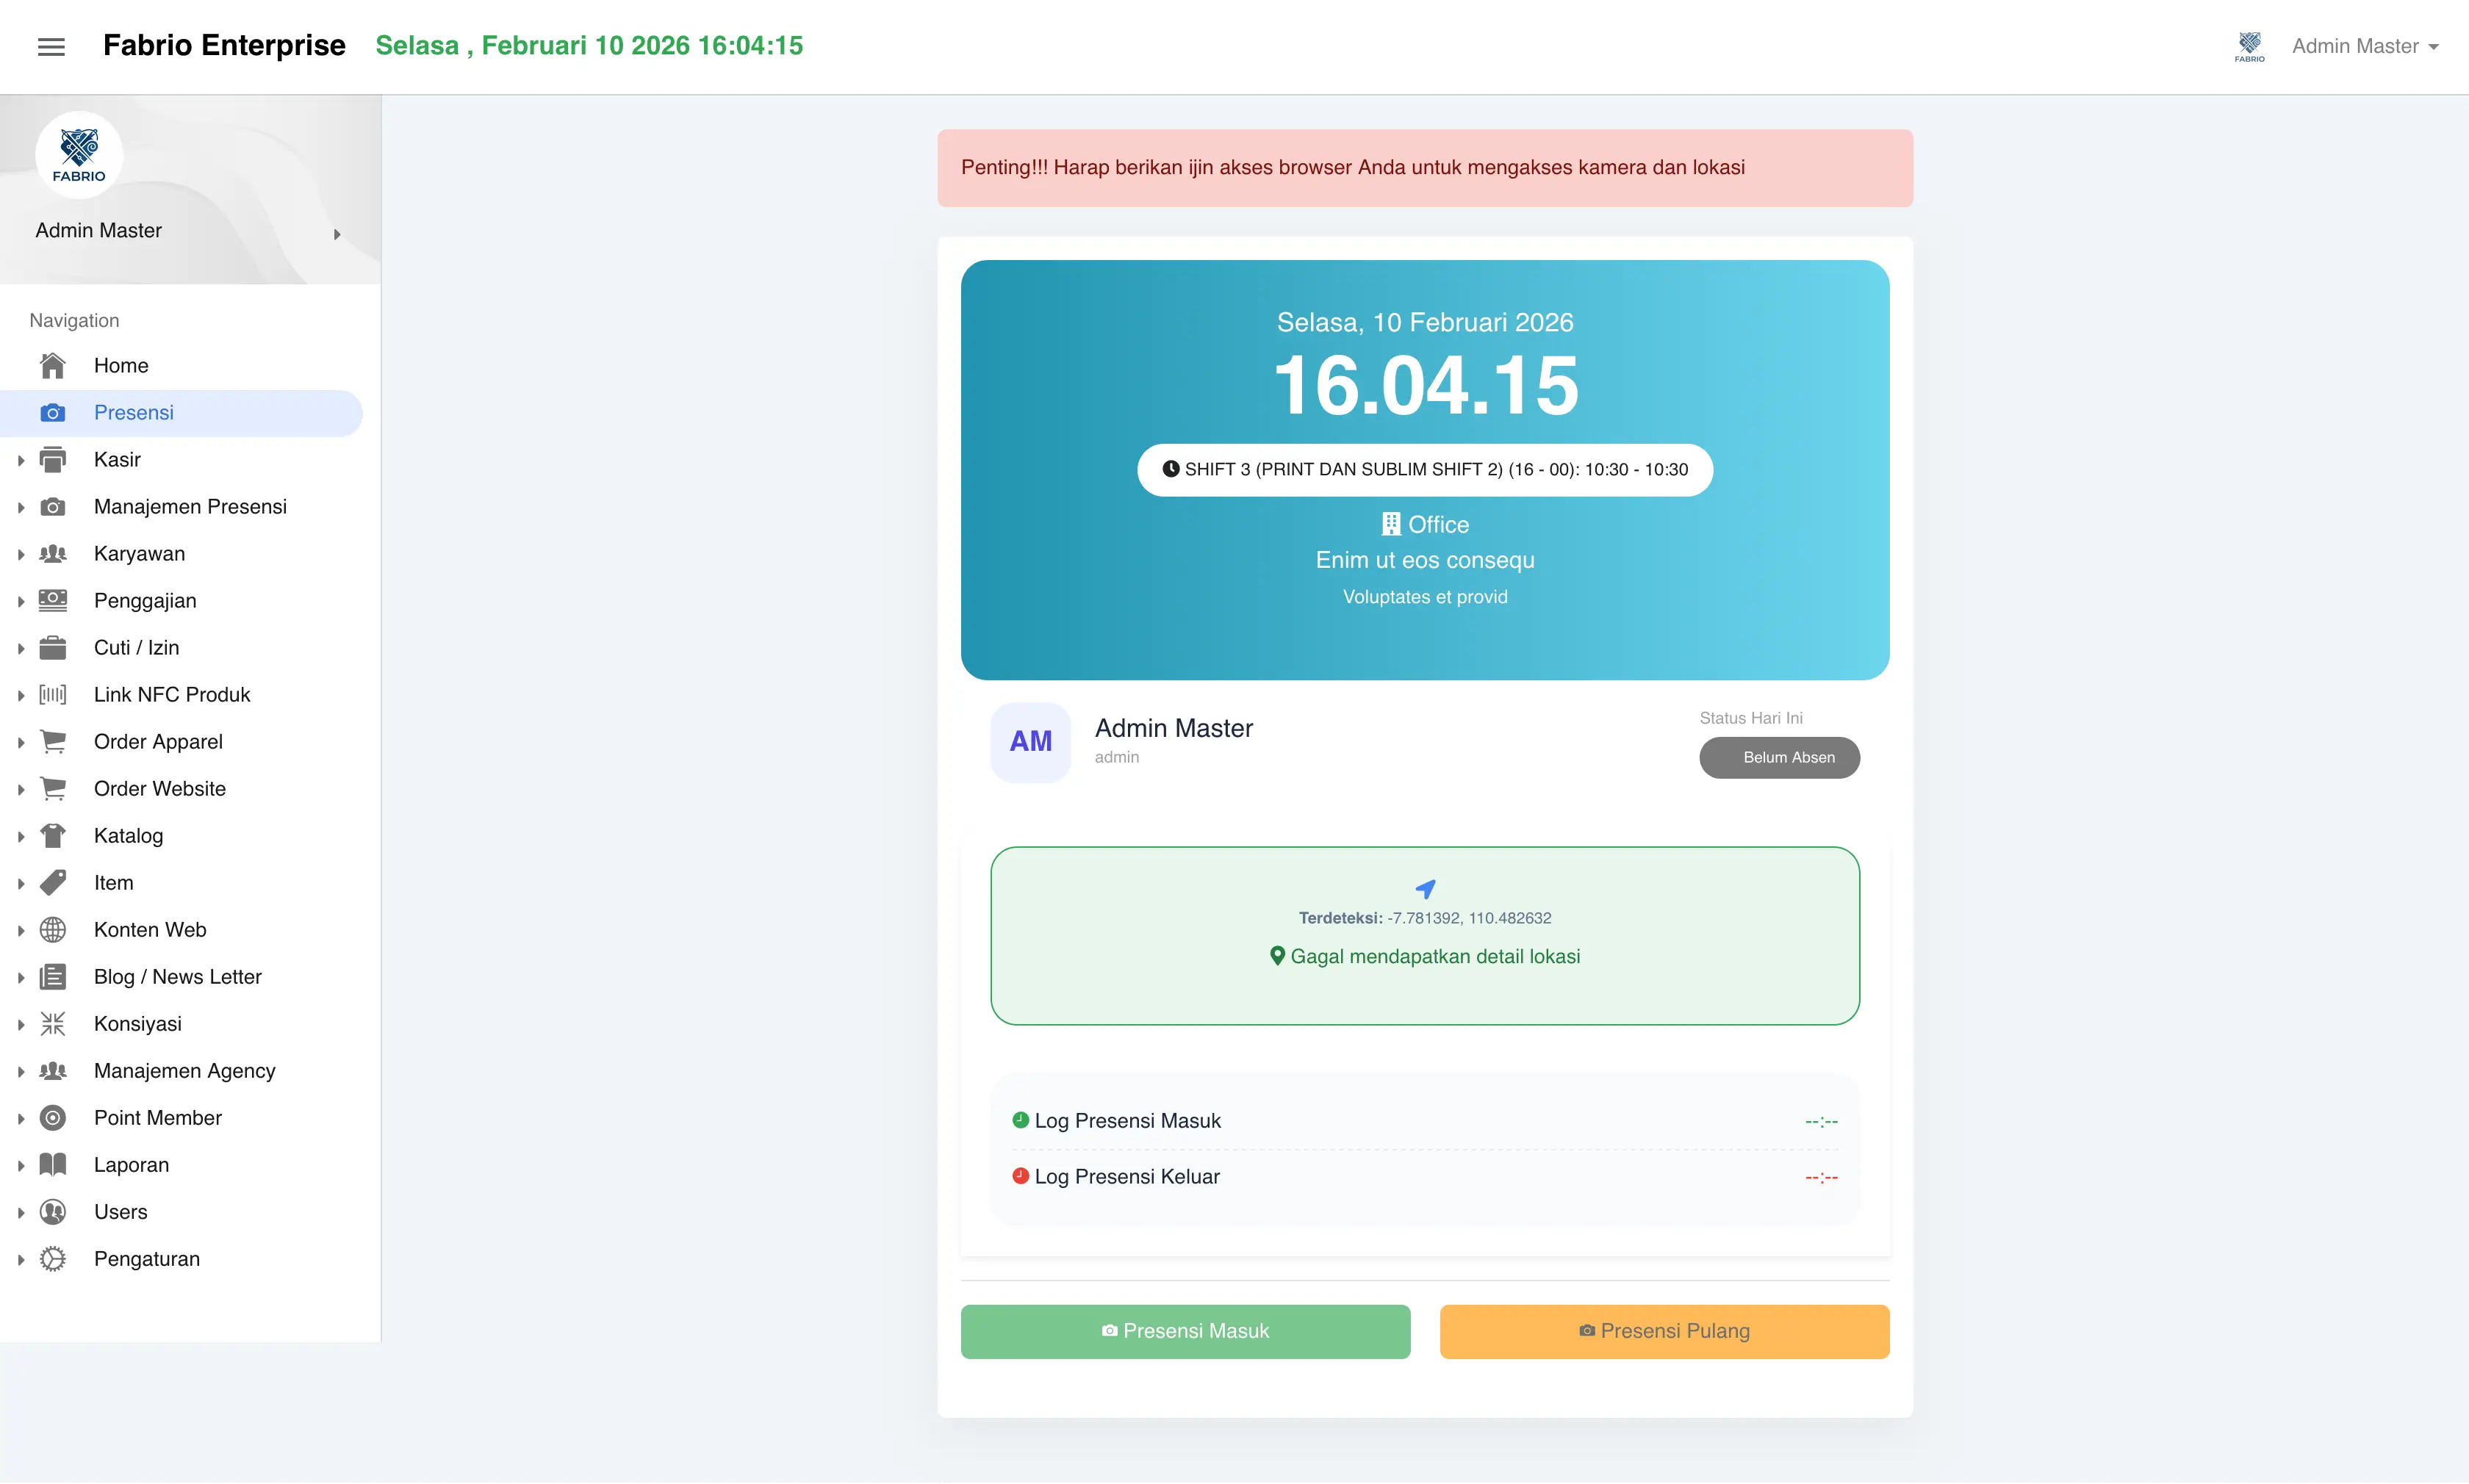2469x1484 pixels.
Task: Click the Presensi Pulang button
Action: click(x=1664, y=1331)
